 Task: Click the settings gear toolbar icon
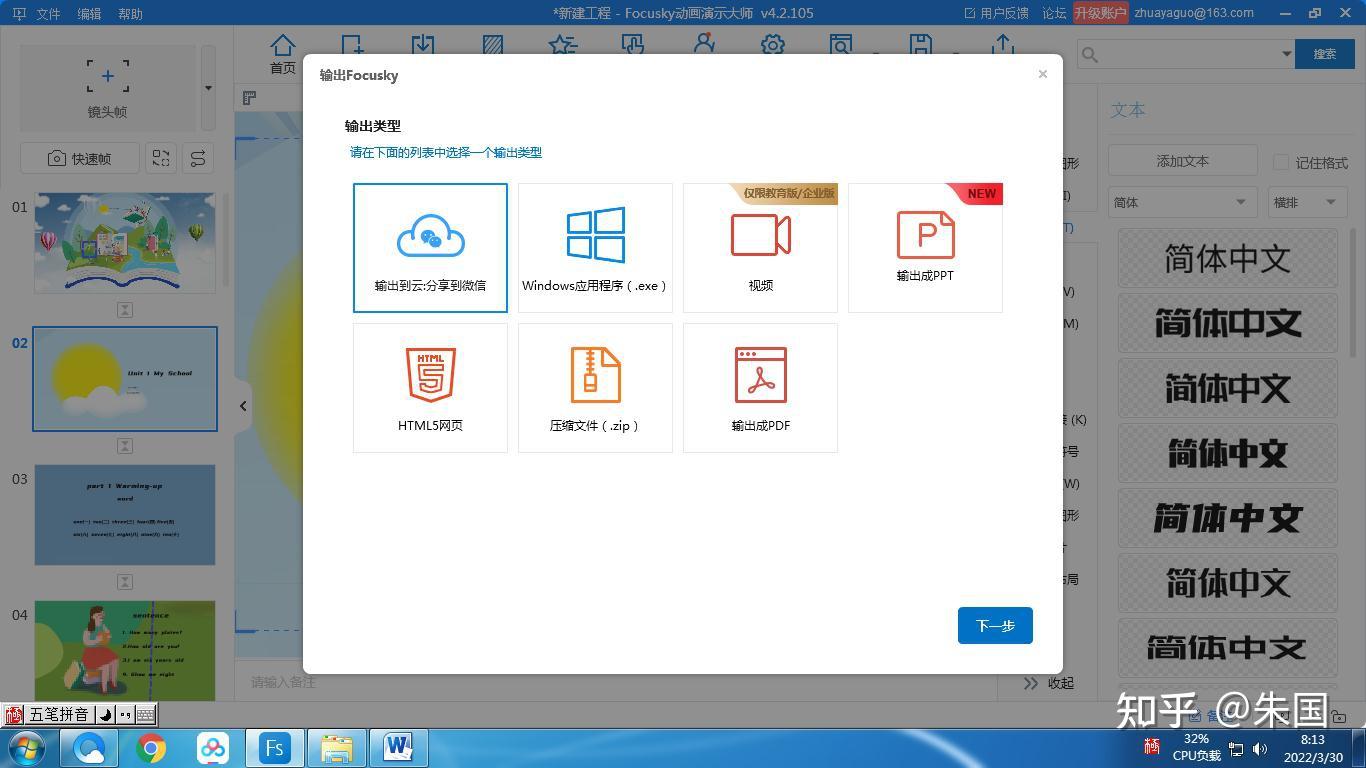(773, 46)
